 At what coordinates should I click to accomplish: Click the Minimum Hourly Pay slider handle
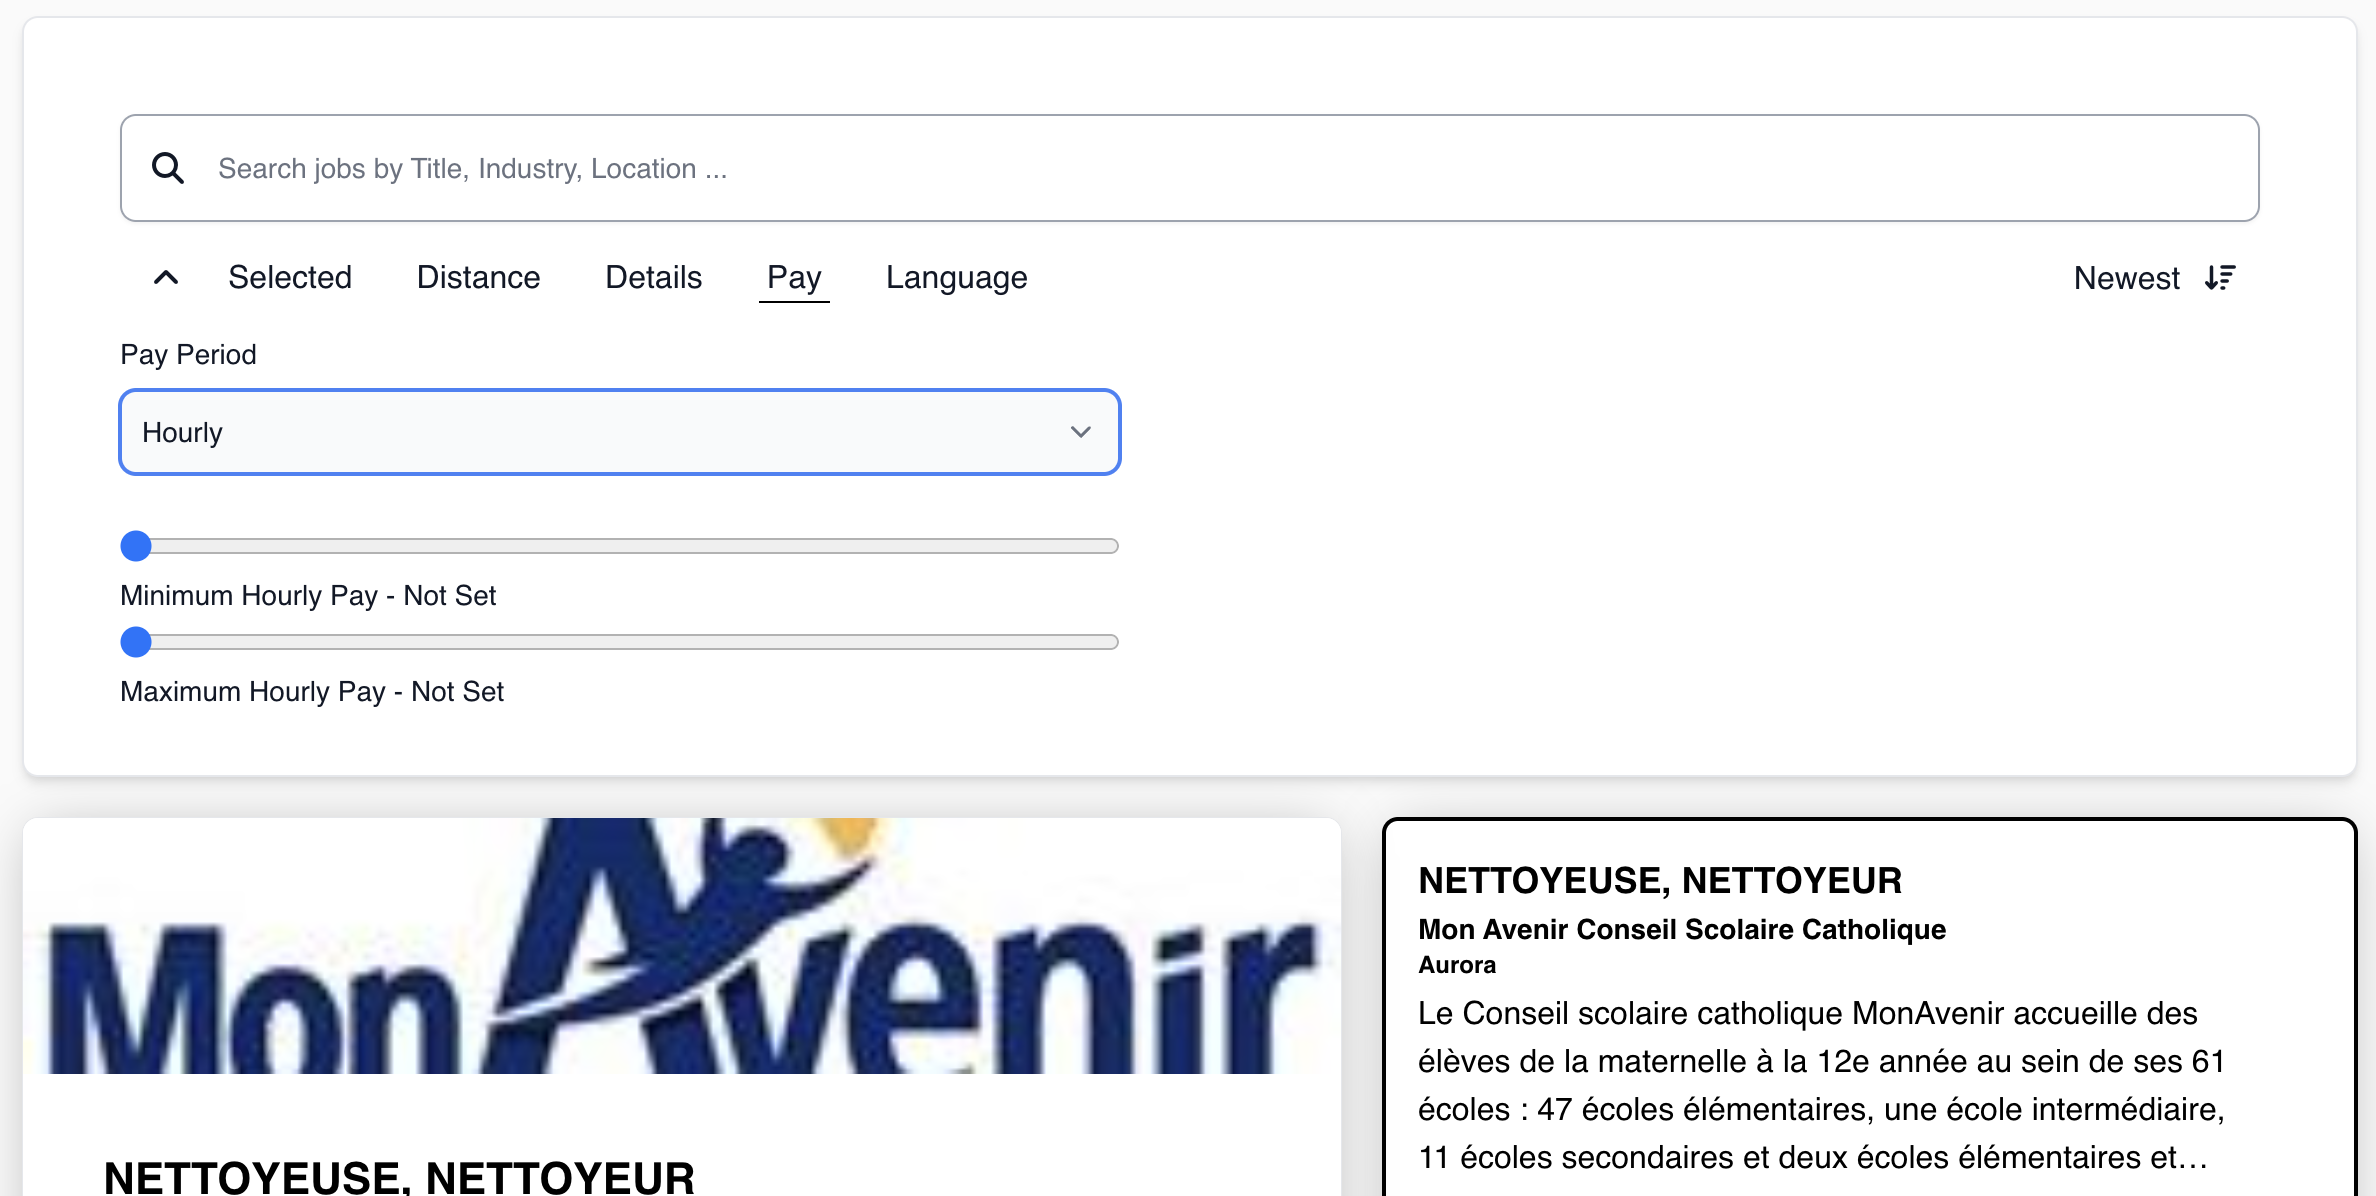(136, 546)
